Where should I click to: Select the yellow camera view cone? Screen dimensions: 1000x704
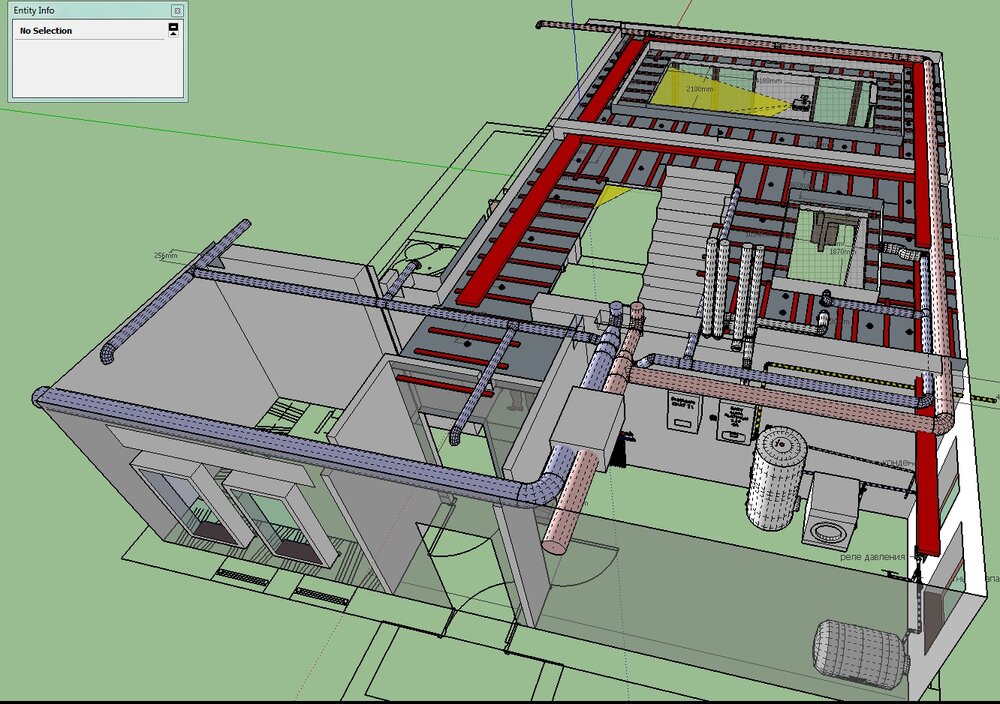714,94
